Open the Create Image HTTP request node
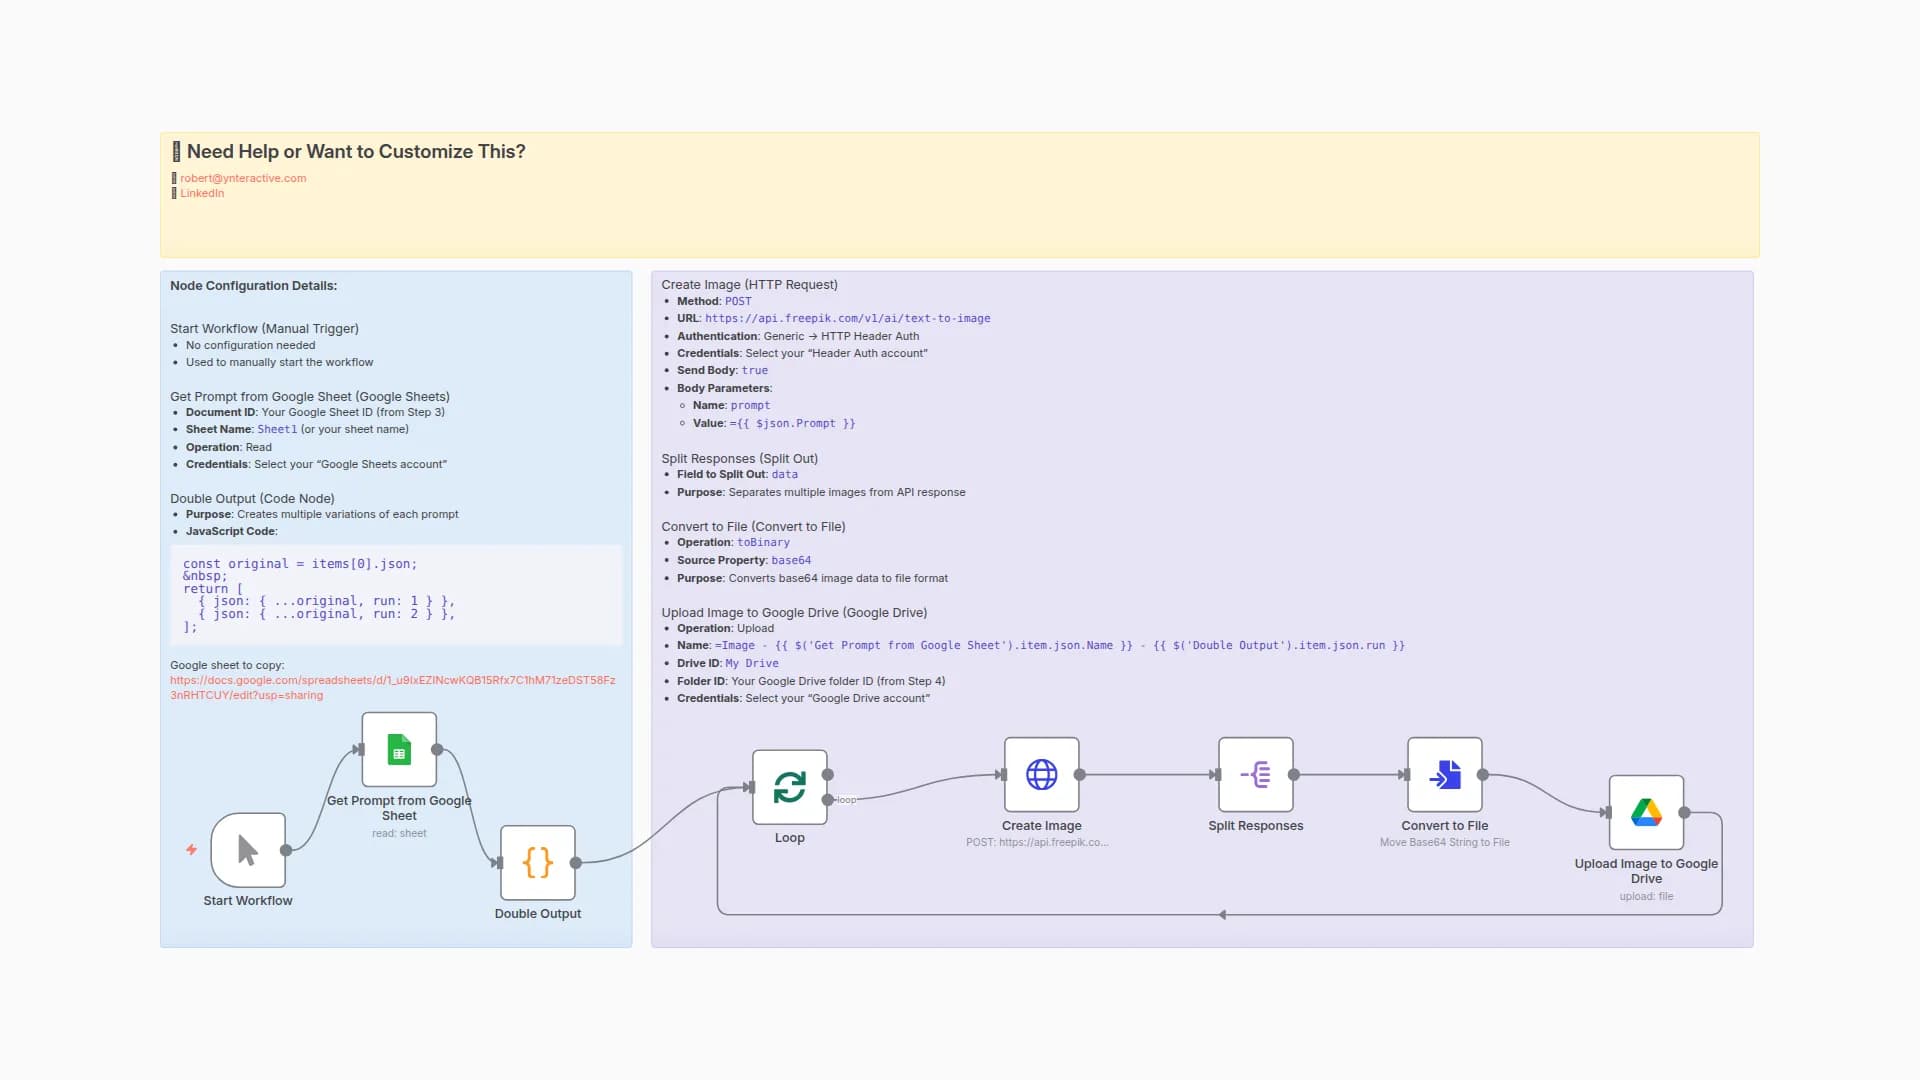The image size is (1920, 1080). pos(1041,775)
